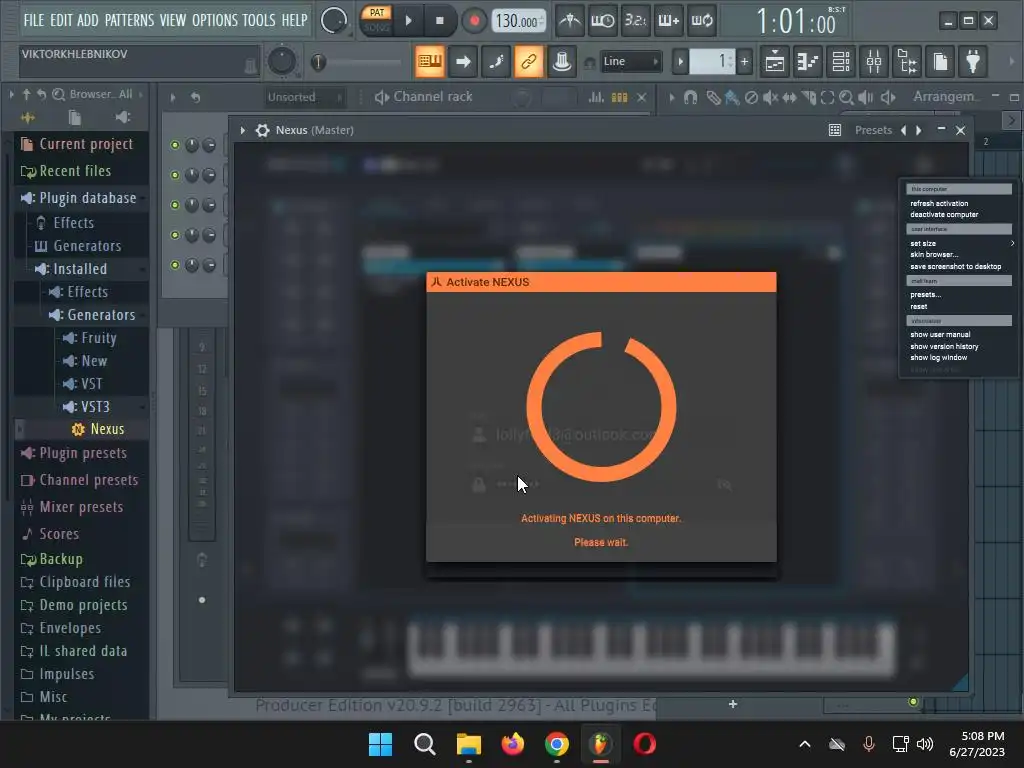1024x768 pixels.
Task: Open the Mixer view icon
Action: tap(874, 61)
